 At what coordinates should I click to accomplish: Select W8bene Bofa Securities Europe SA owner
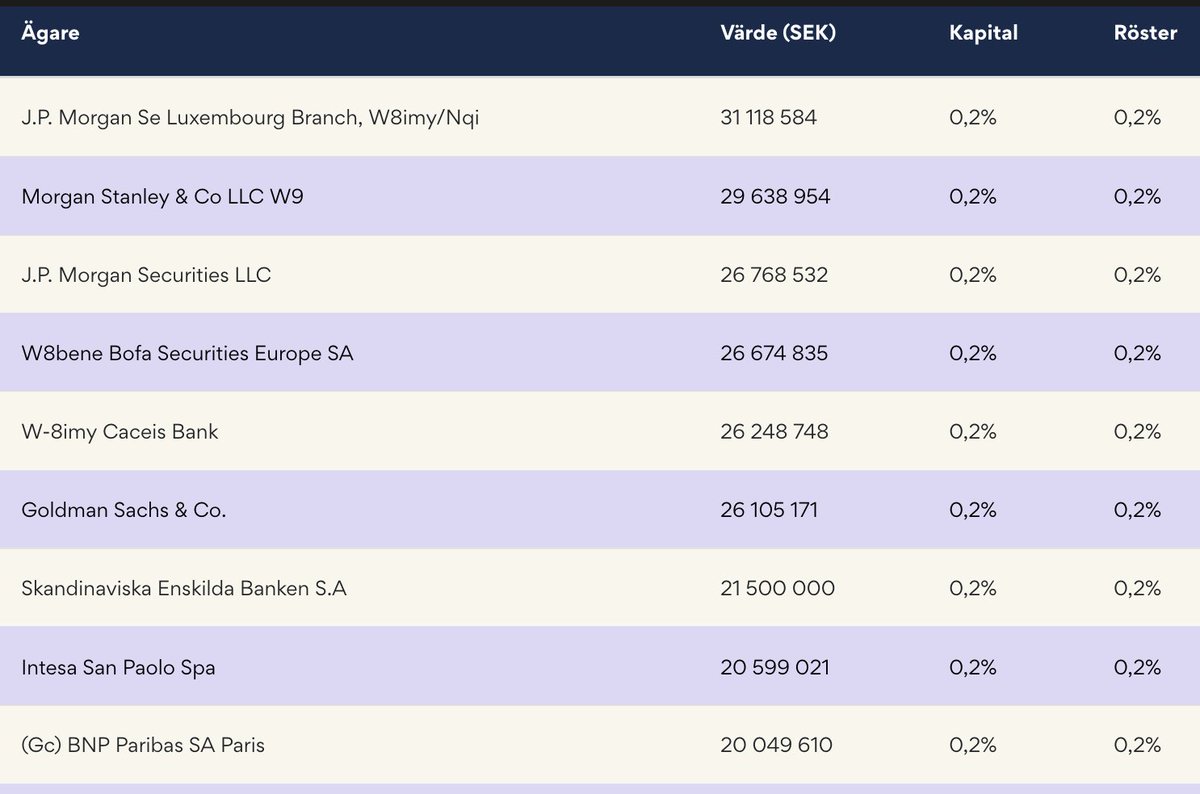[x=187, y=353]
